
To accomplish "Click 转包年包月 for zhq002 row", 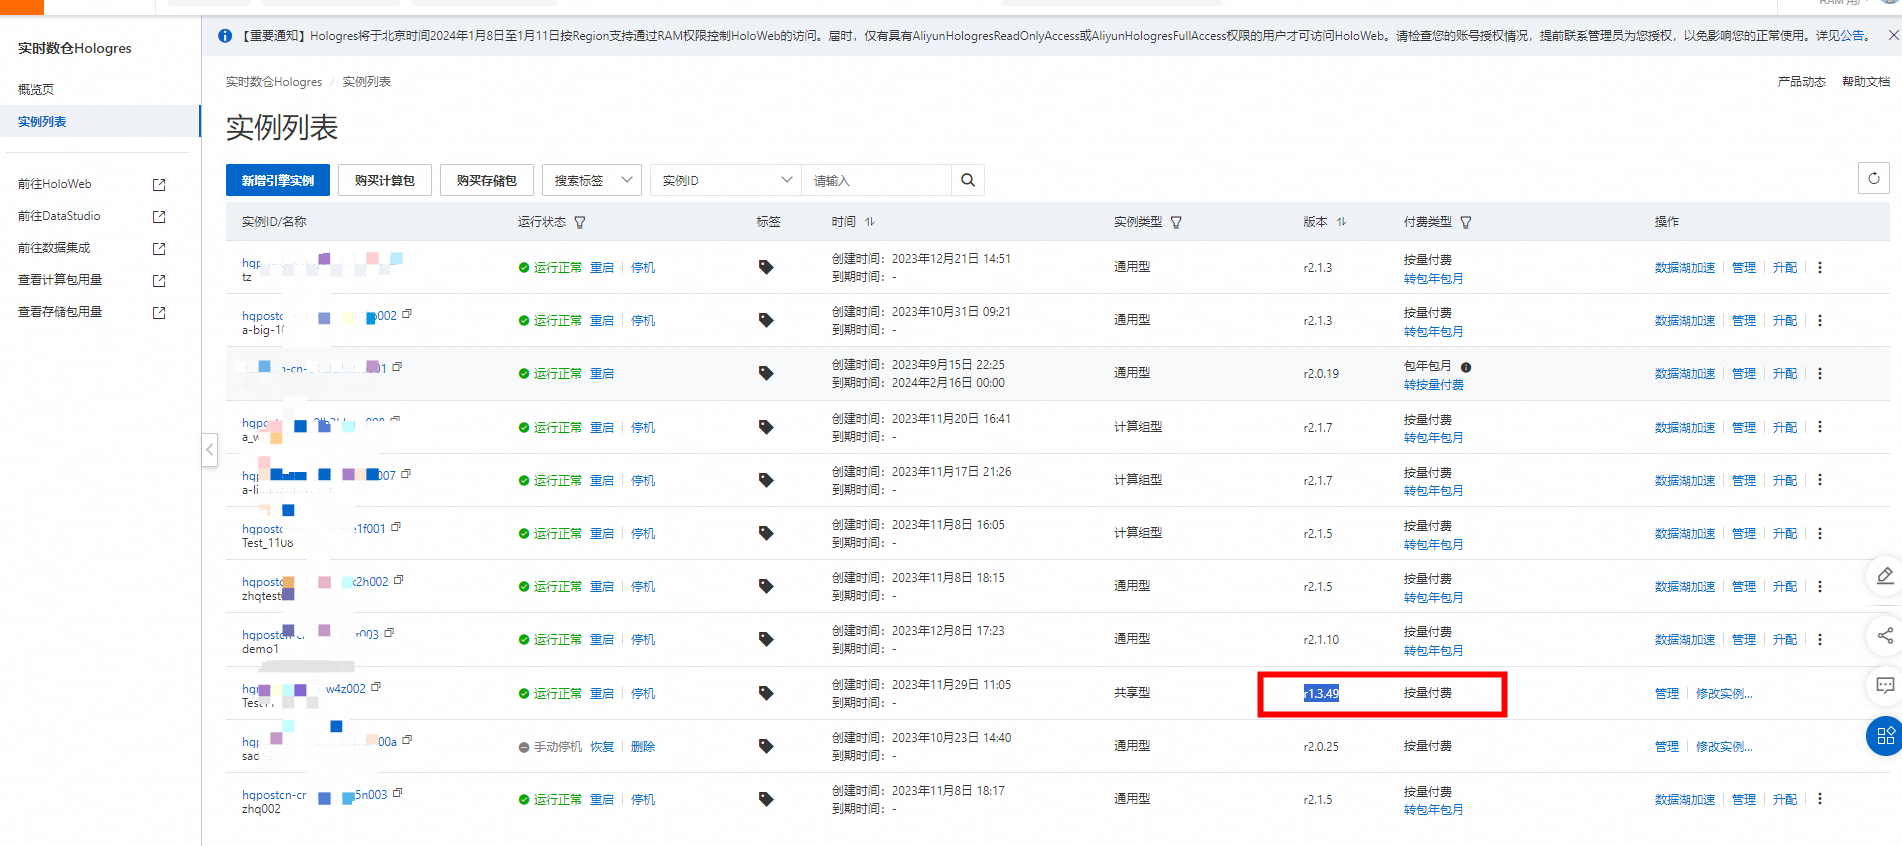I will [x=1433, y=810].
